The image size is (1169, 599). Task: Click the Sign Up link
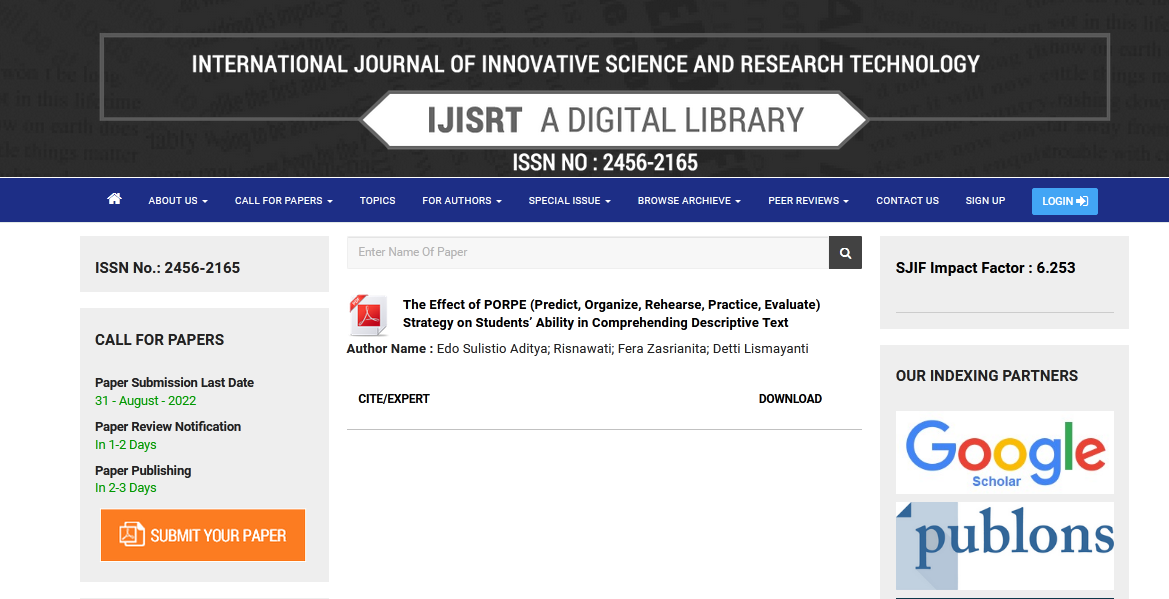(985, 201)
